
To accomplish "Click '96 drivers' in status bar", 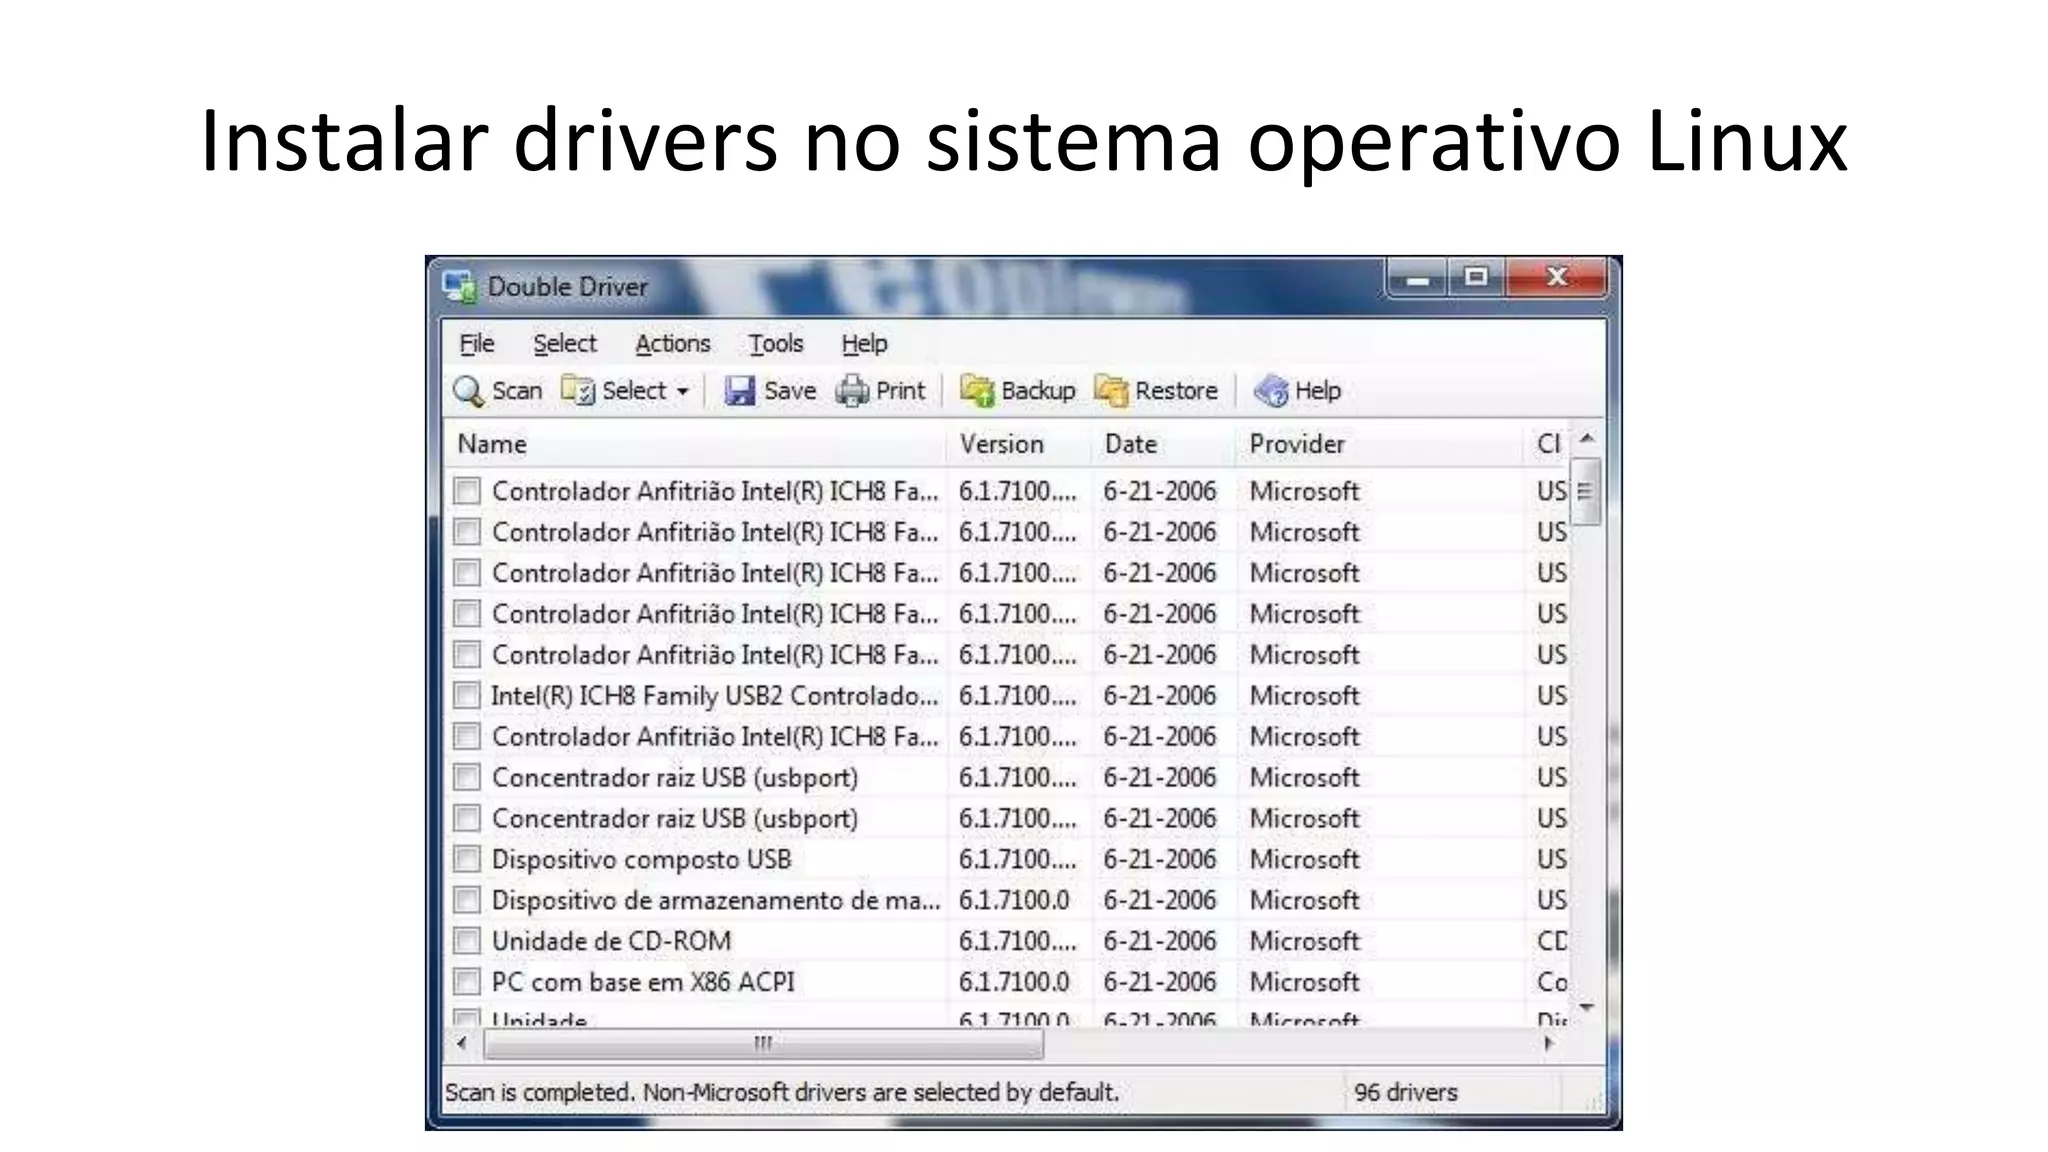I will (x=1405, y=1093).
